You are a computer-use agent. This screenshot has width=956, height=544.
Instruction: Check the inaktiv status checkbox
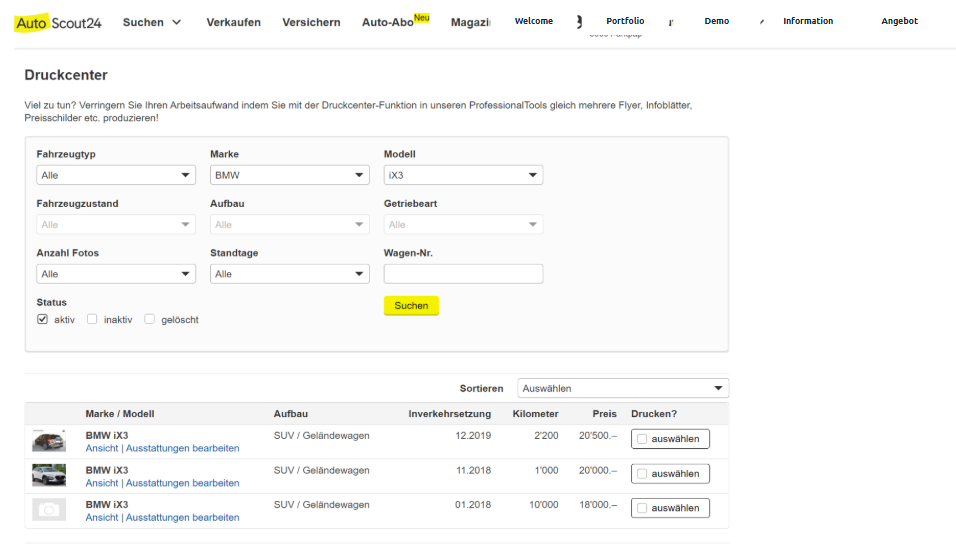coord(92,319)
